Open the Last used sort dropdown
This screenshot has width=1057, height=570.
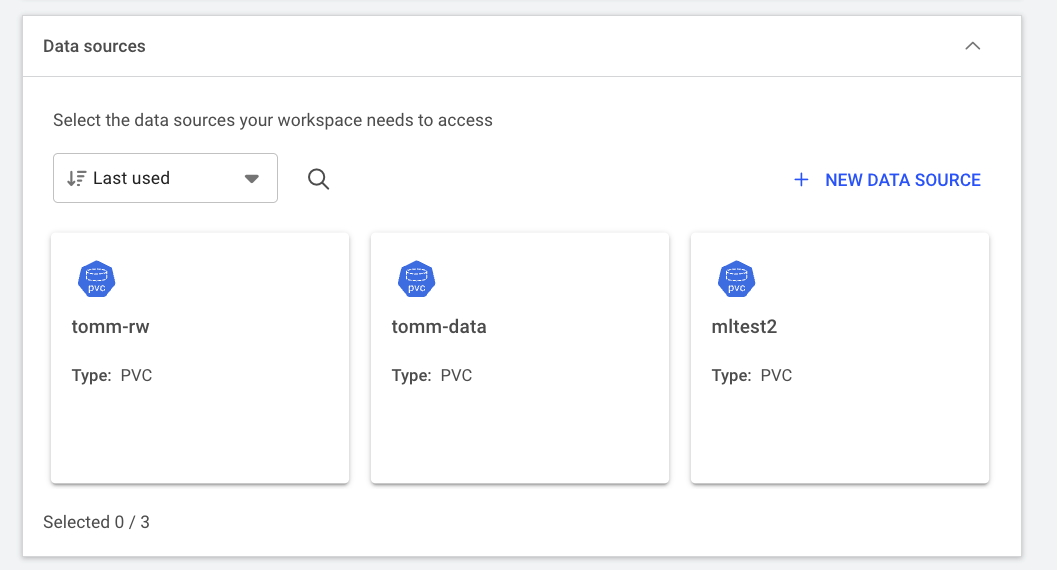[x=165, y=178]
